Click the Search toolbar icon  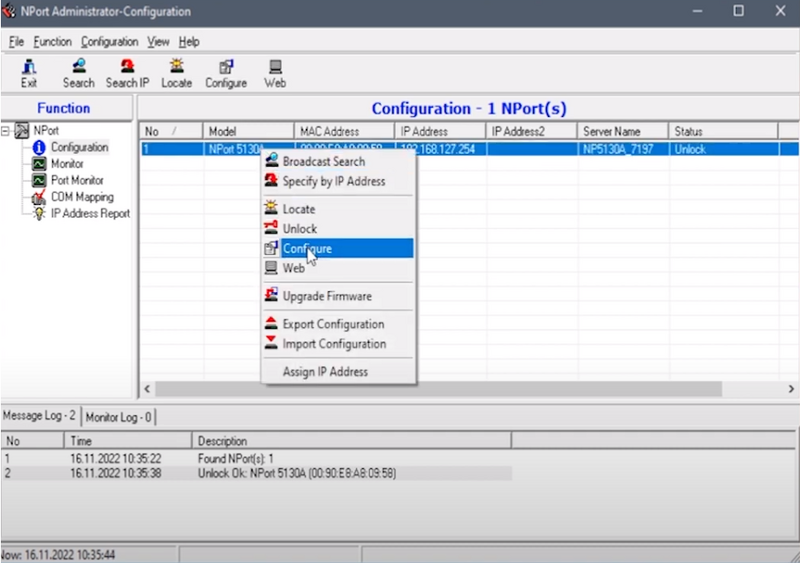point(79,74)
